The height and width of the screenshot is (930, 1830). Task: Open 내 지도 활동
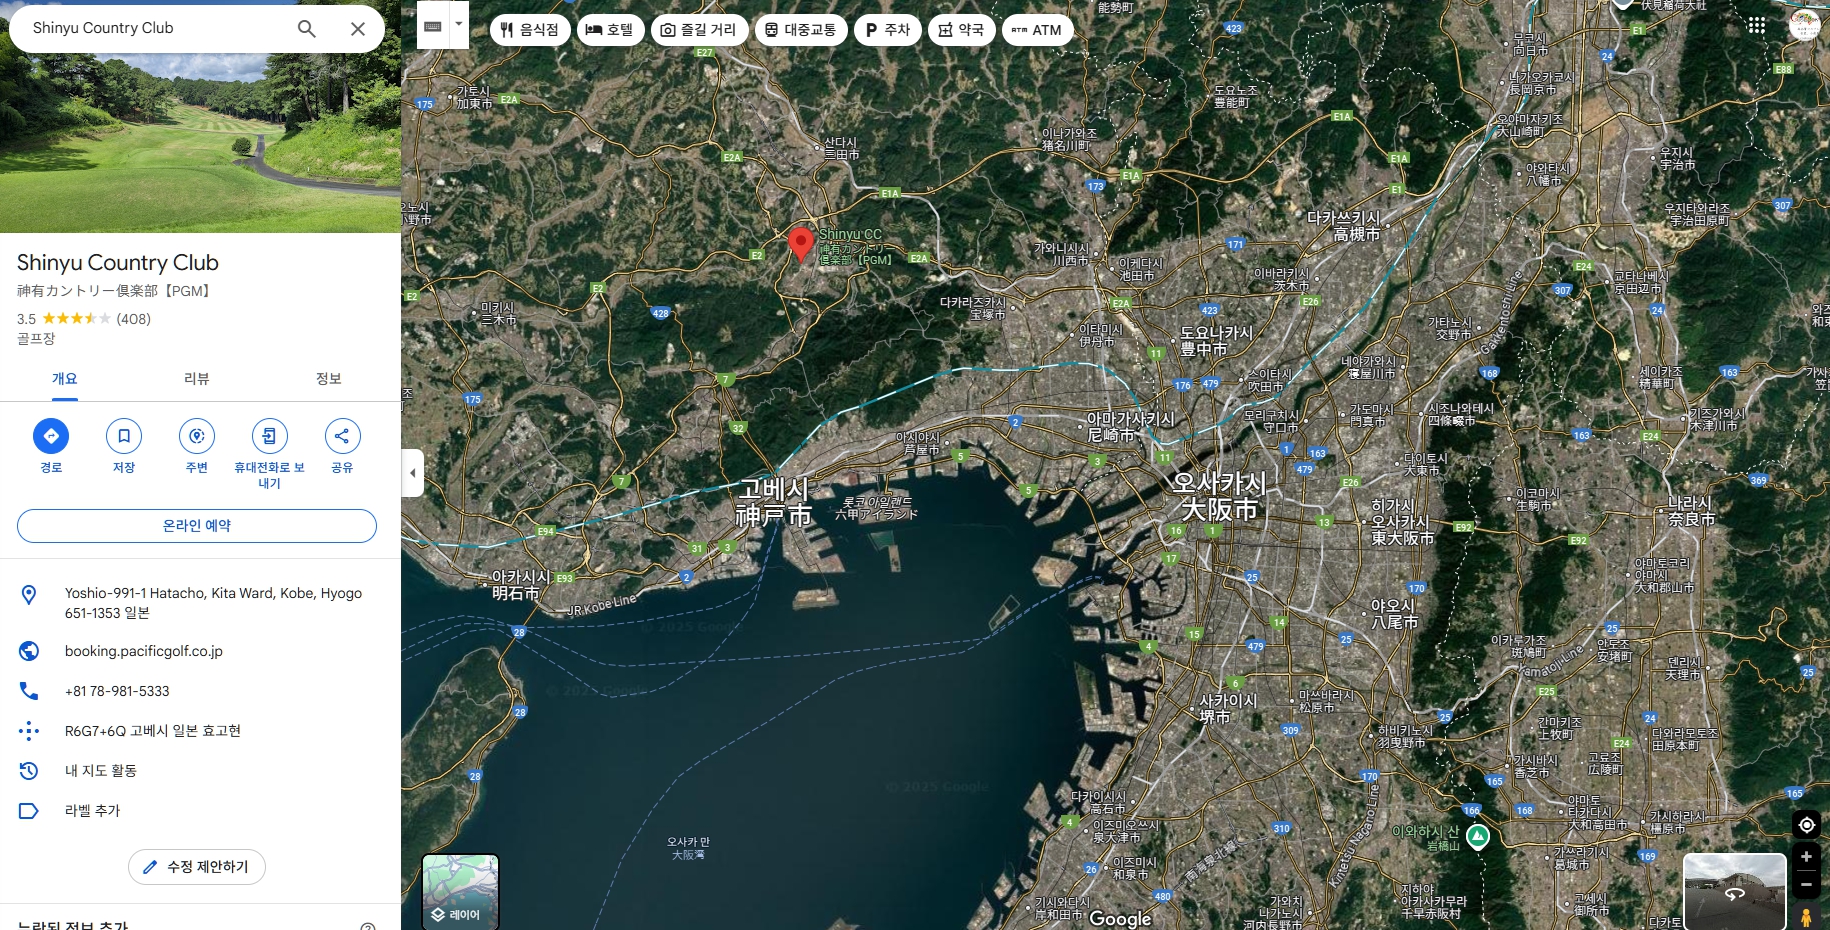point(101,771)
